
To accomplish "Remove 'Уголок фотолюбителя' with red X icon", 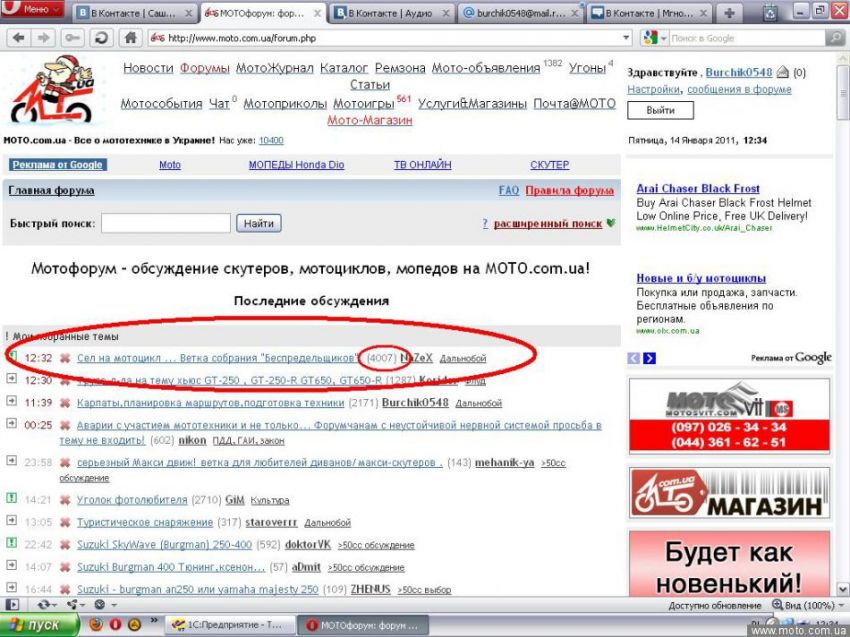I will point(65,500).
